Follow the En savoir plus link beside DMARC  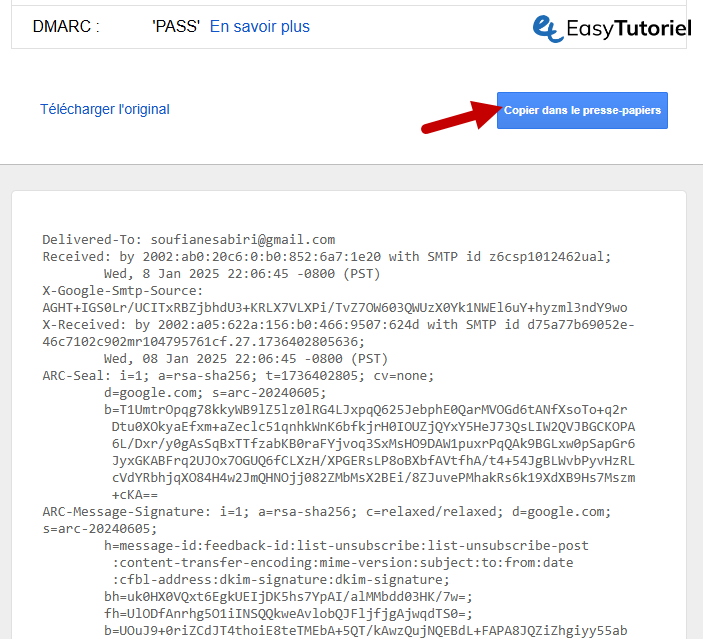pos(259,27)
